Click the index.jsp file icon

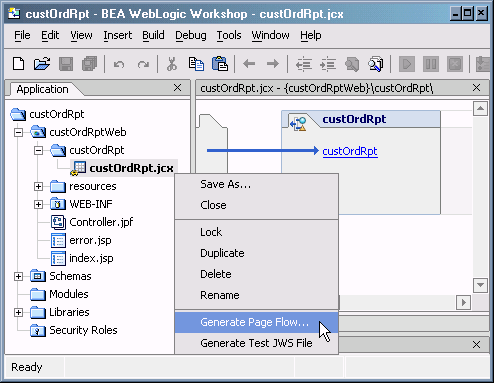pos(58,258)
